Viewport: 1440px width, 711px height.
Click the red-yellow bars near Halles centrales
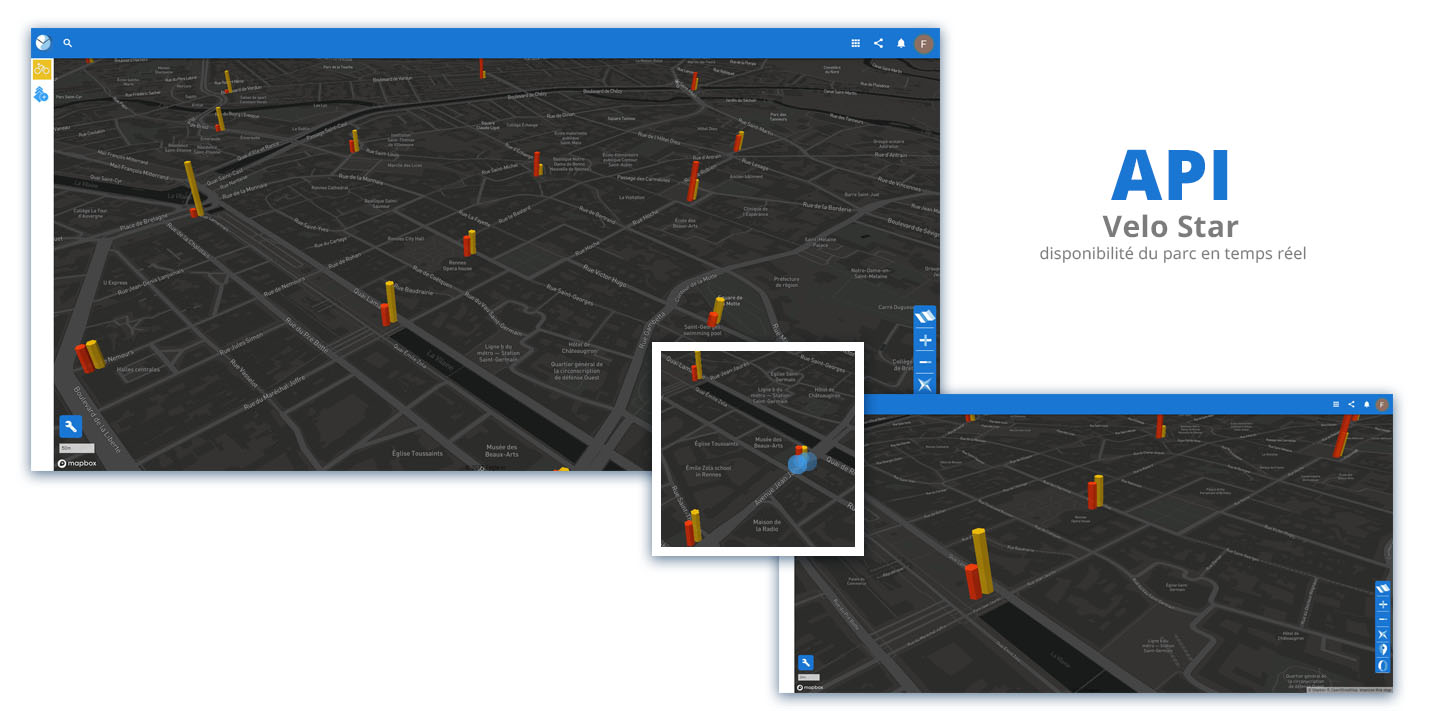(90, 356)
